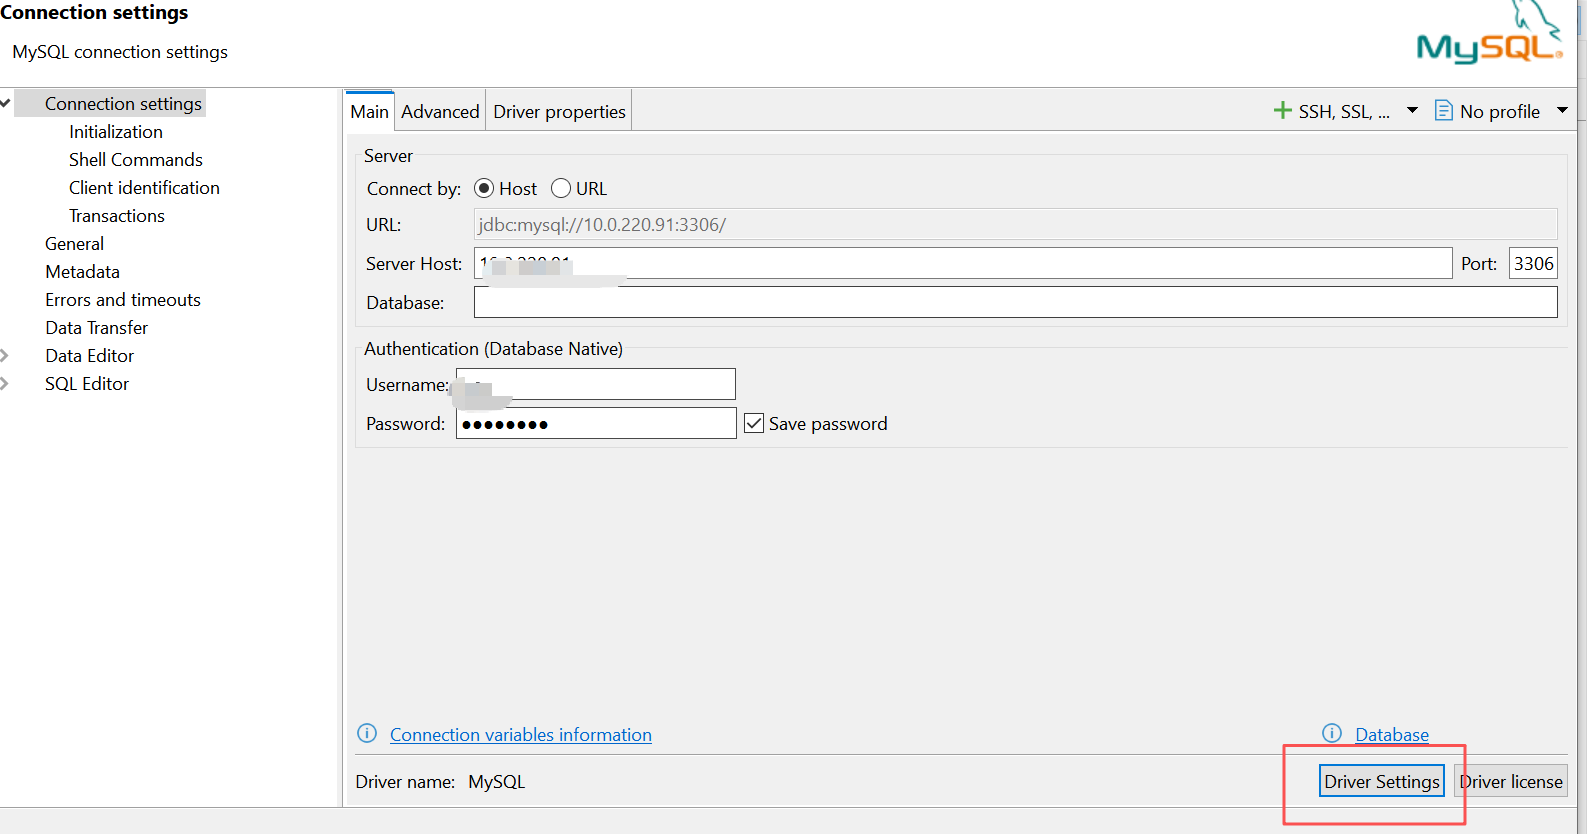Screen dimensions: 1587x834
Task: Open the Connection variables information link
Action: [x=520, y=735]
